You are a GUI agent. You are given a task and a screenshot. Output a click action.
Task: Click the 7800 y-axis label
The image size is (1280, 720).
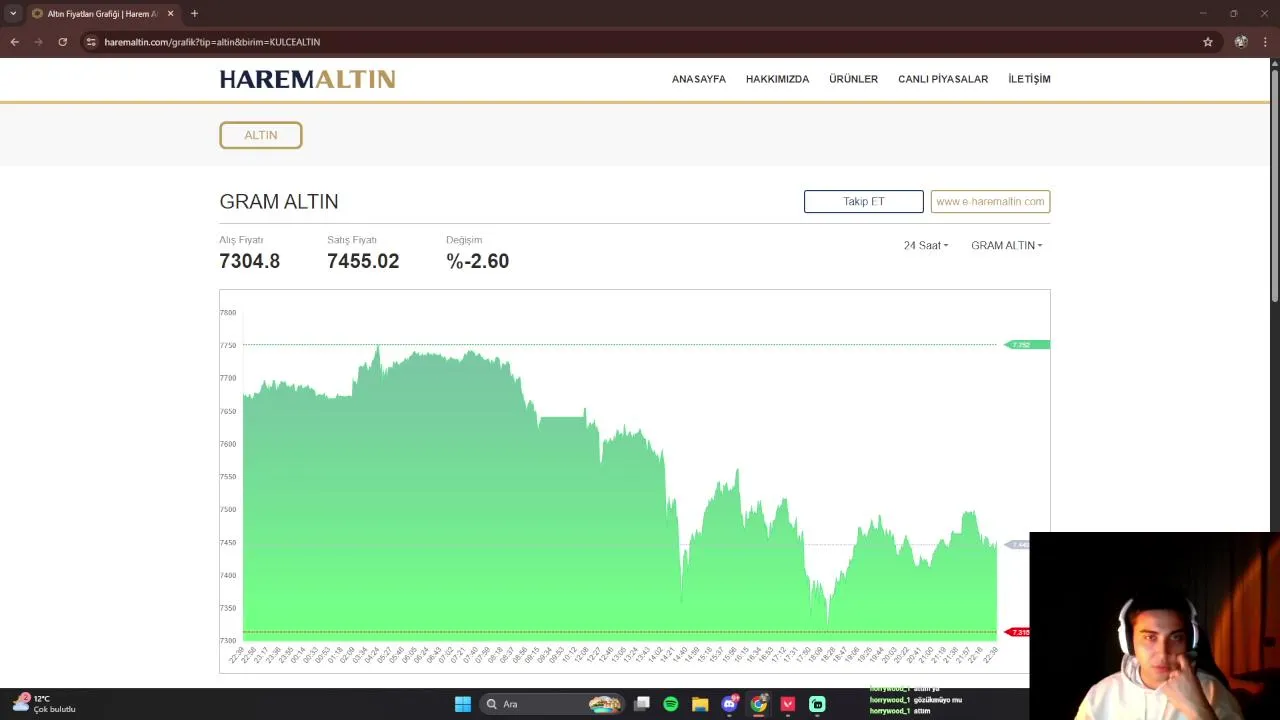(228, 313)
